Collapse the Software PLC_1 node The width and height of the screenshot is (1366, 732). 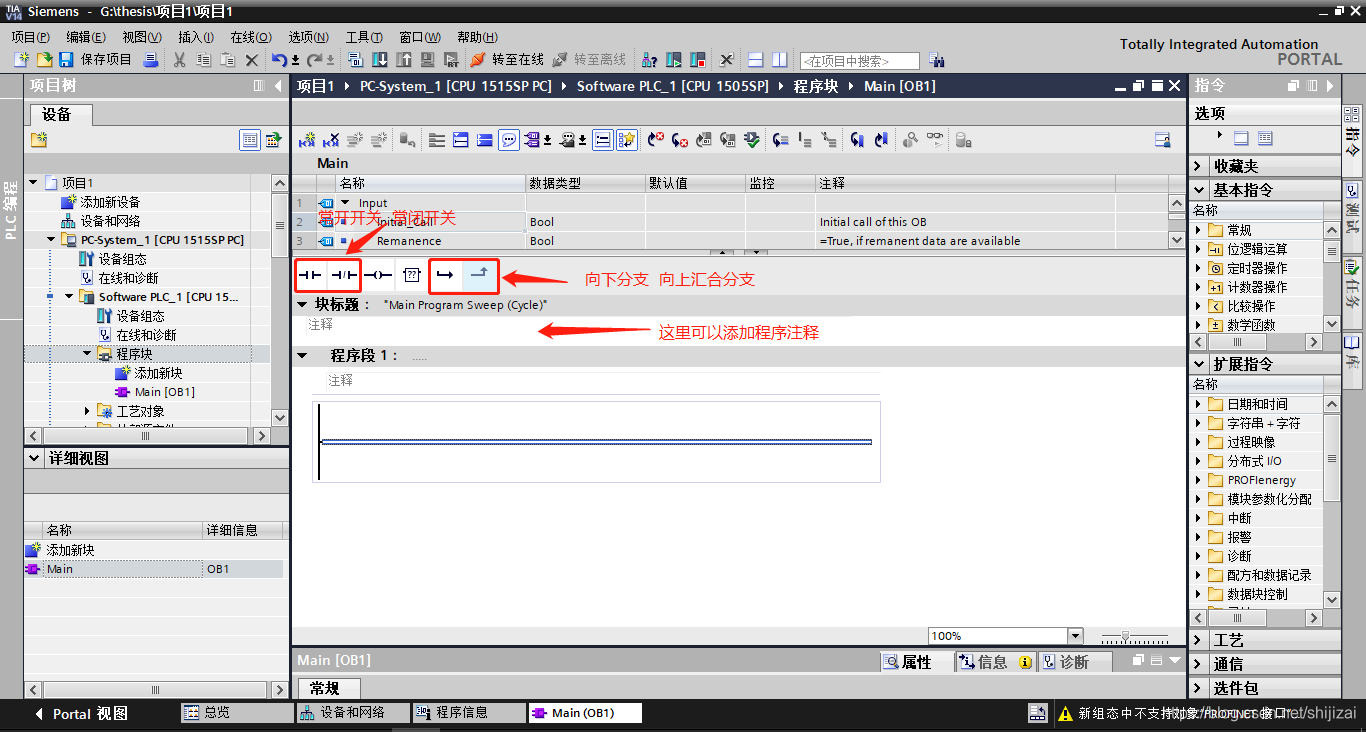(x=69, y=297)
